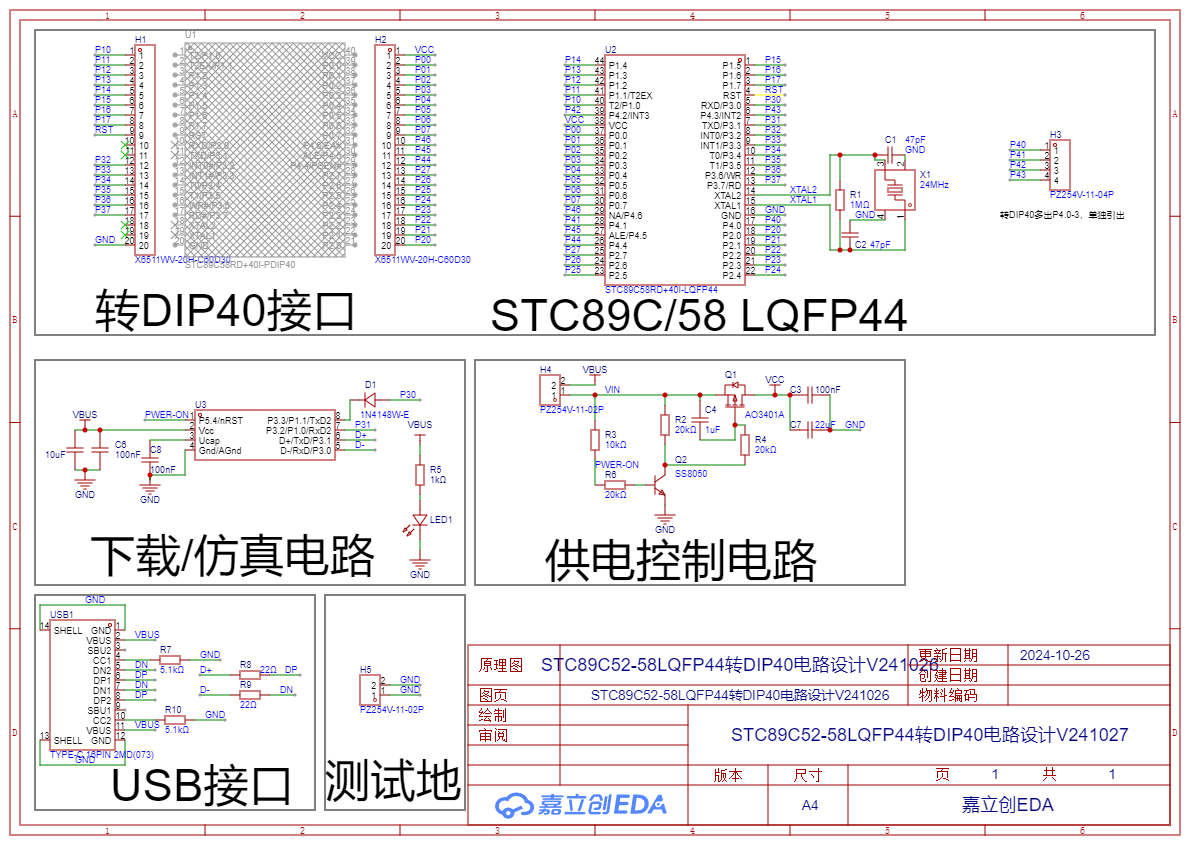Screen dimensions: 1190x845
Task: Select the D1 1N4148W-E diode symbol
Action: click(370, 399)
